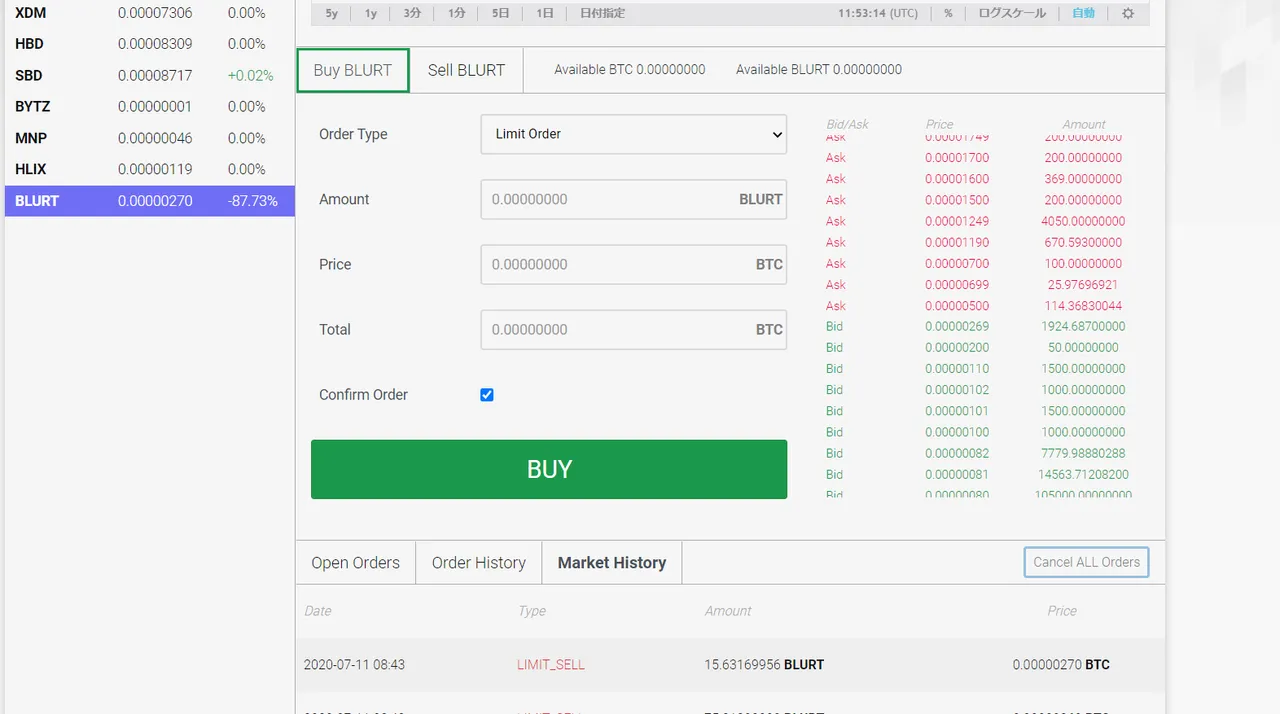This screenshot has width=1280, height=714.
Task: Click Available BTC balance text
Action: pos(630,70)
